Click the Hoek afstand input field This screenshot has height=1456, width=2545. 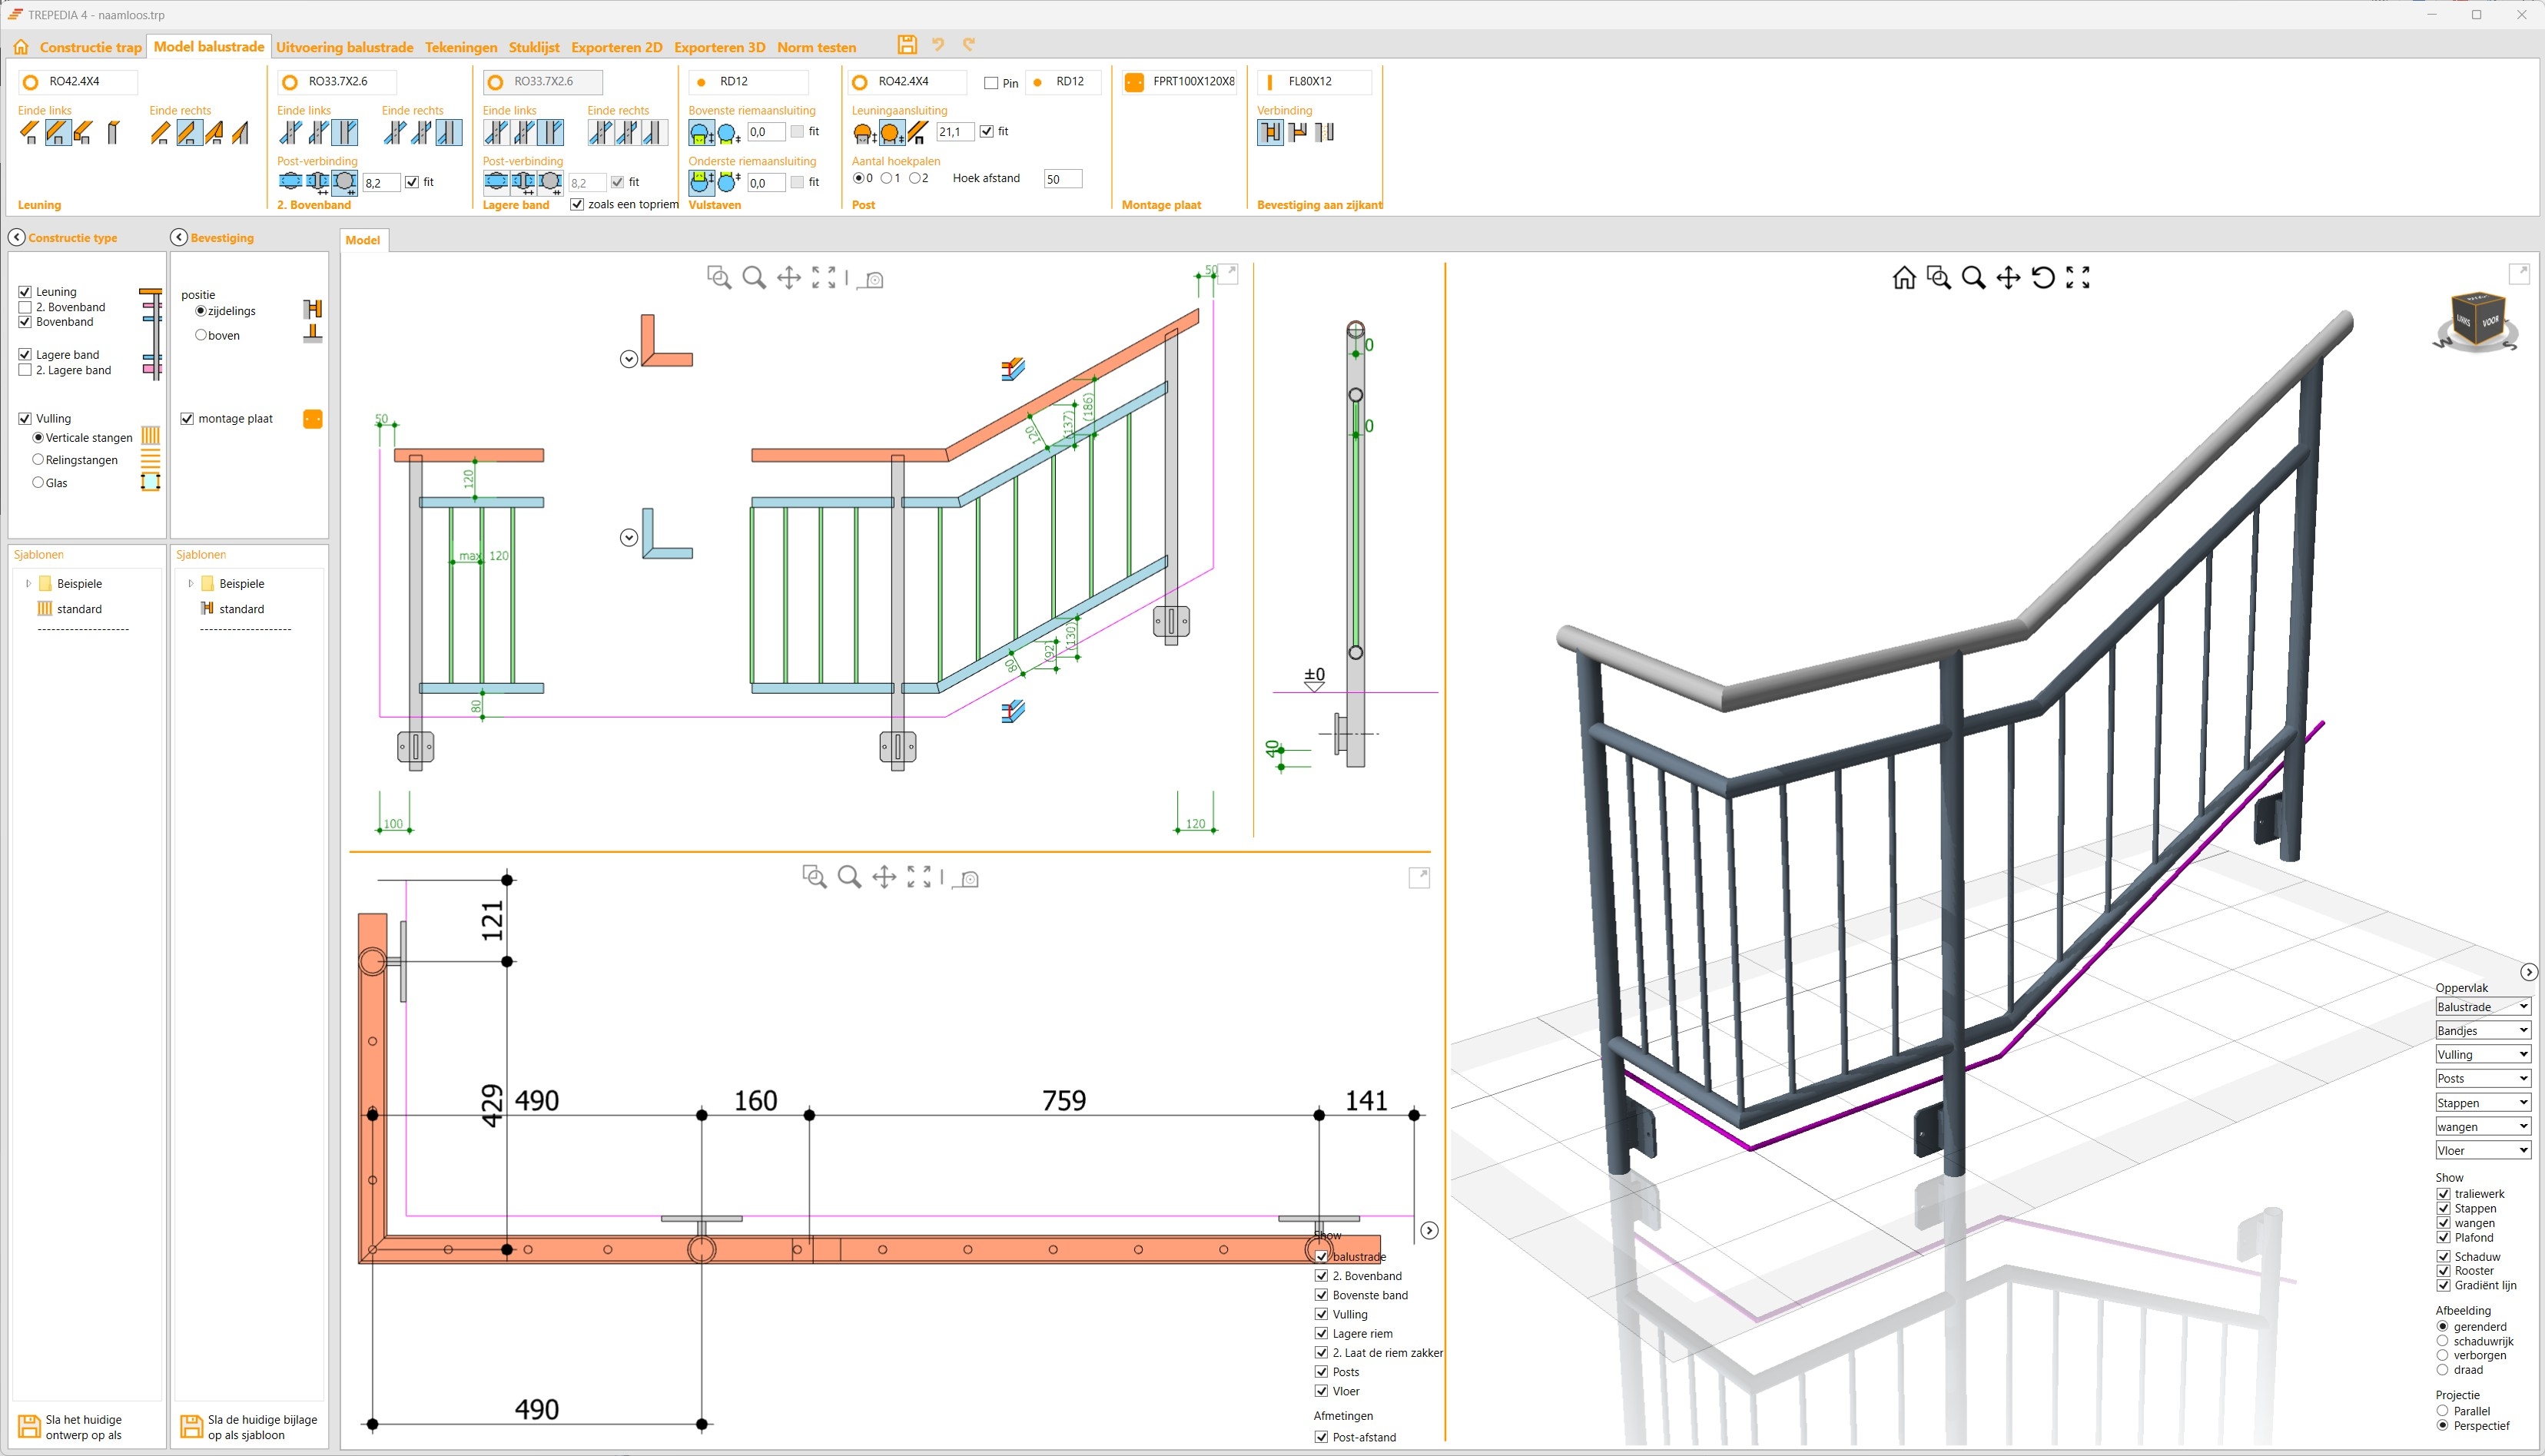(1061, 179)
